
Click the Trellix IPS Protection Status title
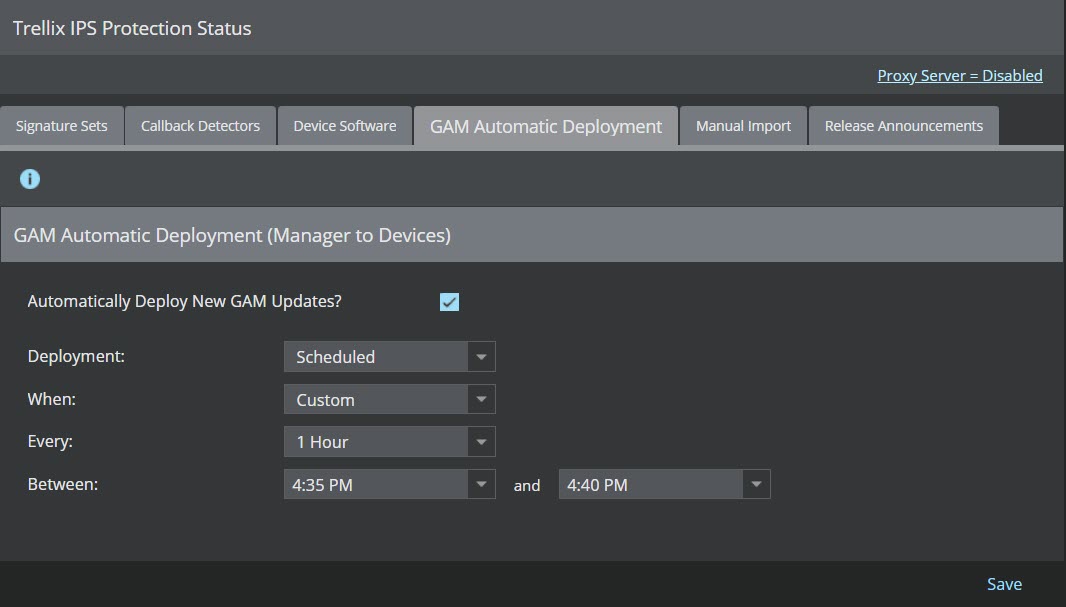[x=132, y=29]
